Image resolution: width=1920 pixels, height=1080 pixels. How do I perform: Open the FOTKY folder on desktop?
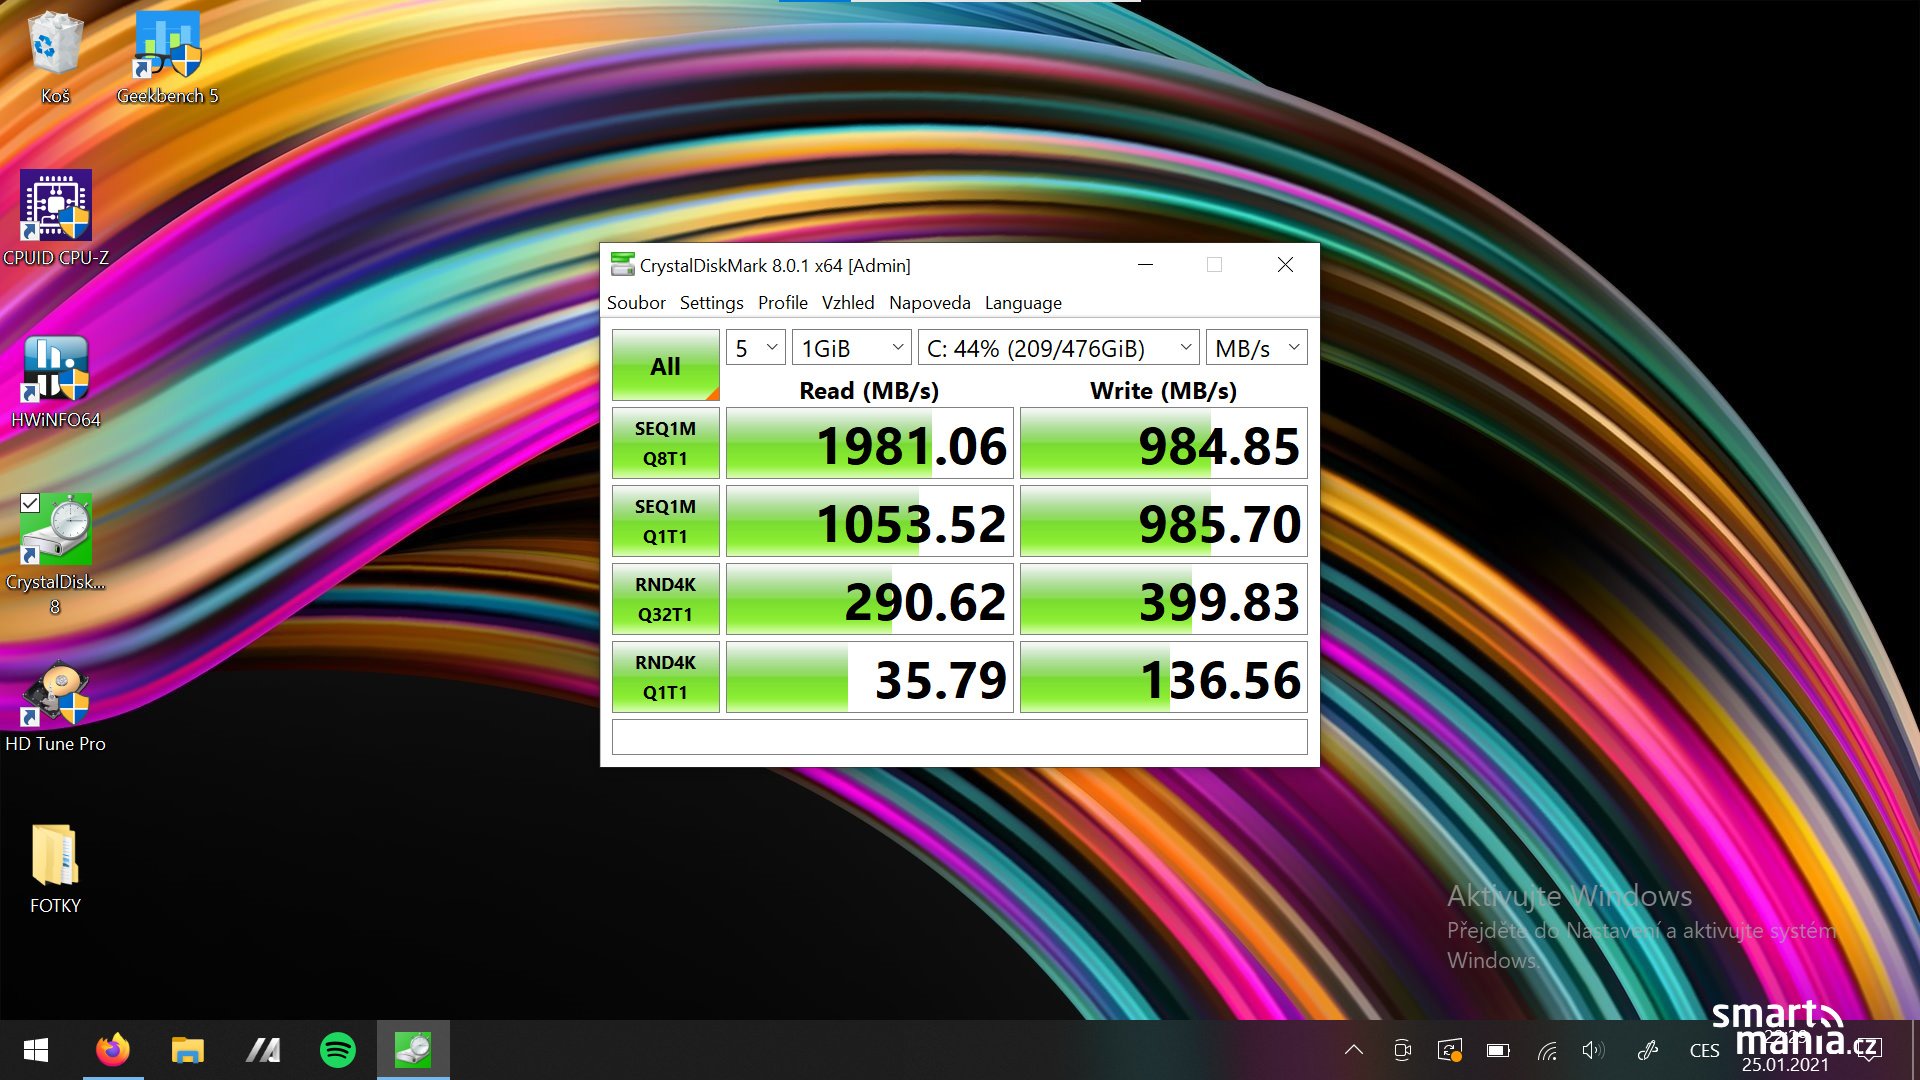(55, 867)
